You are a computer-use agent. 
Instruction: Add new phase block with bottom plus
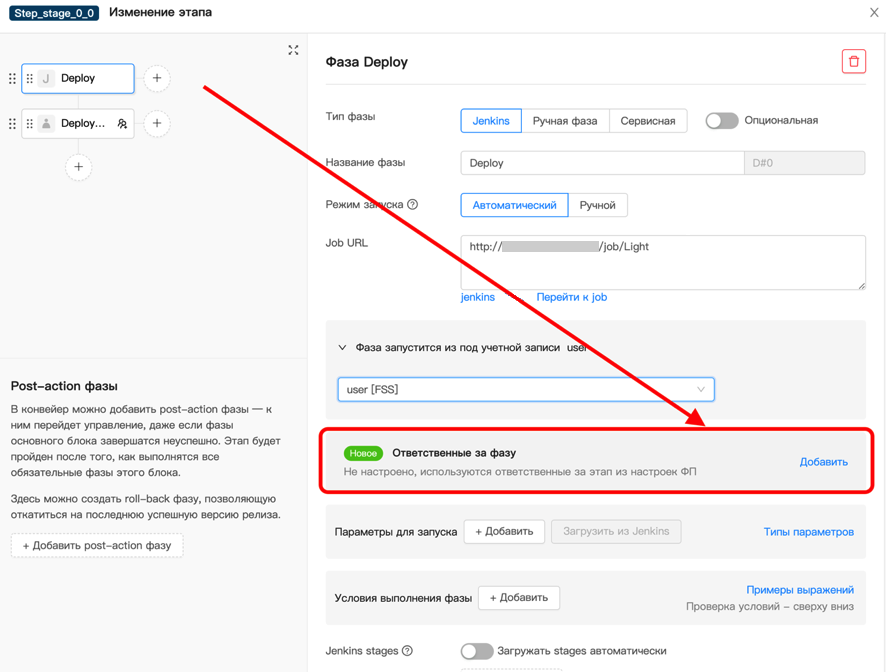[x=79, y=167]
